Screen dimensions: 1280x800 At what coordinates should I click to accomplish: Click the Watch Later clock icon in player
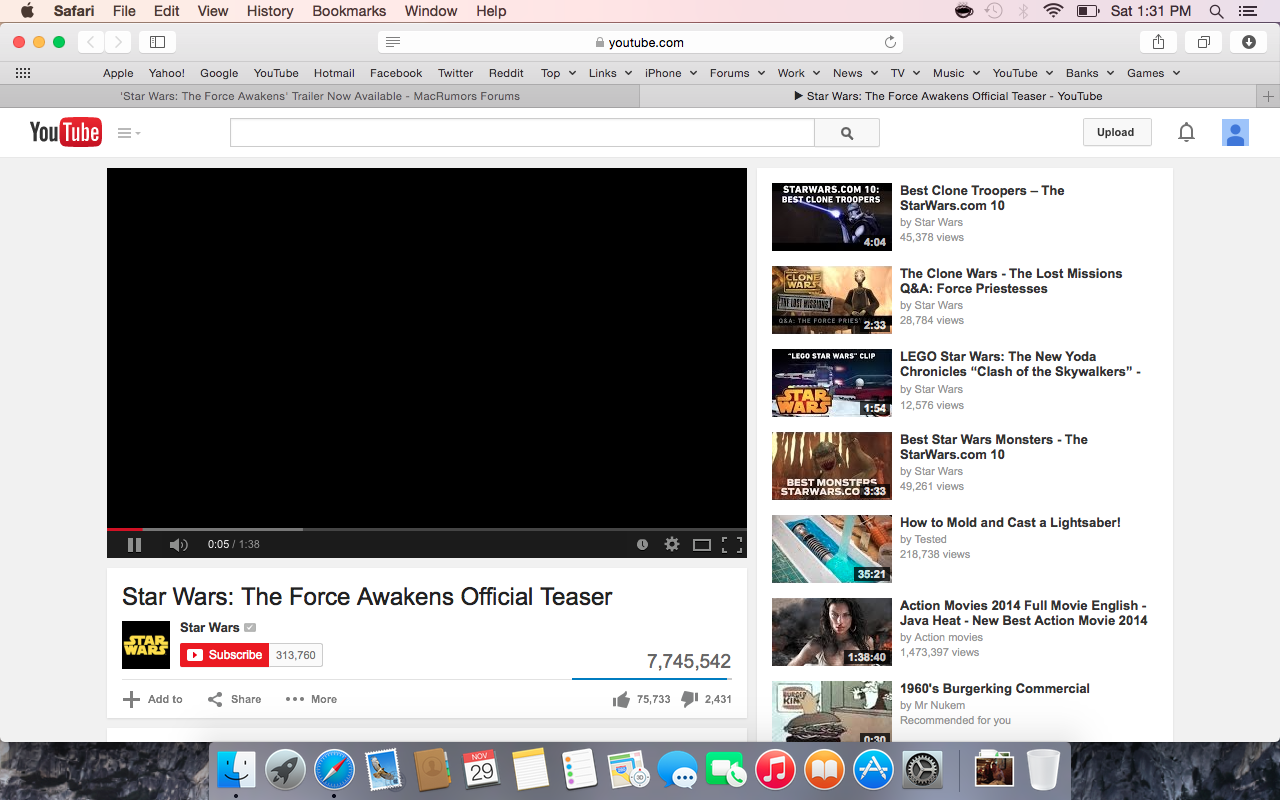(x=642, y=545)
